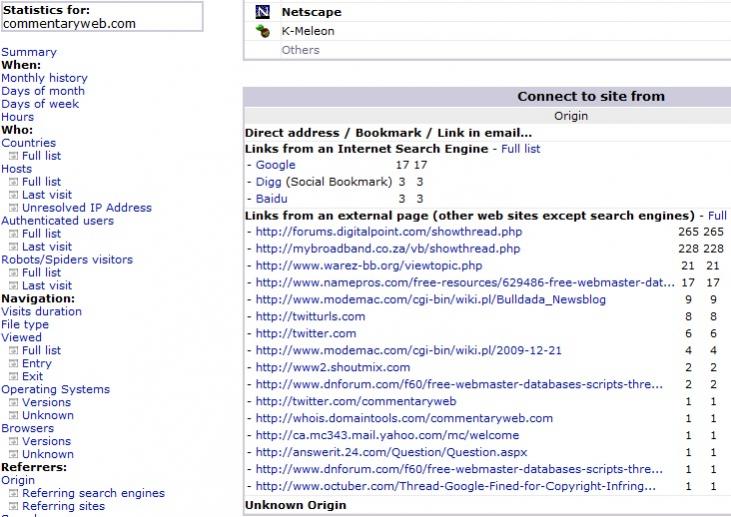Open the Summary link in the sidebar

pyautogui.click(x=29, y=52)
